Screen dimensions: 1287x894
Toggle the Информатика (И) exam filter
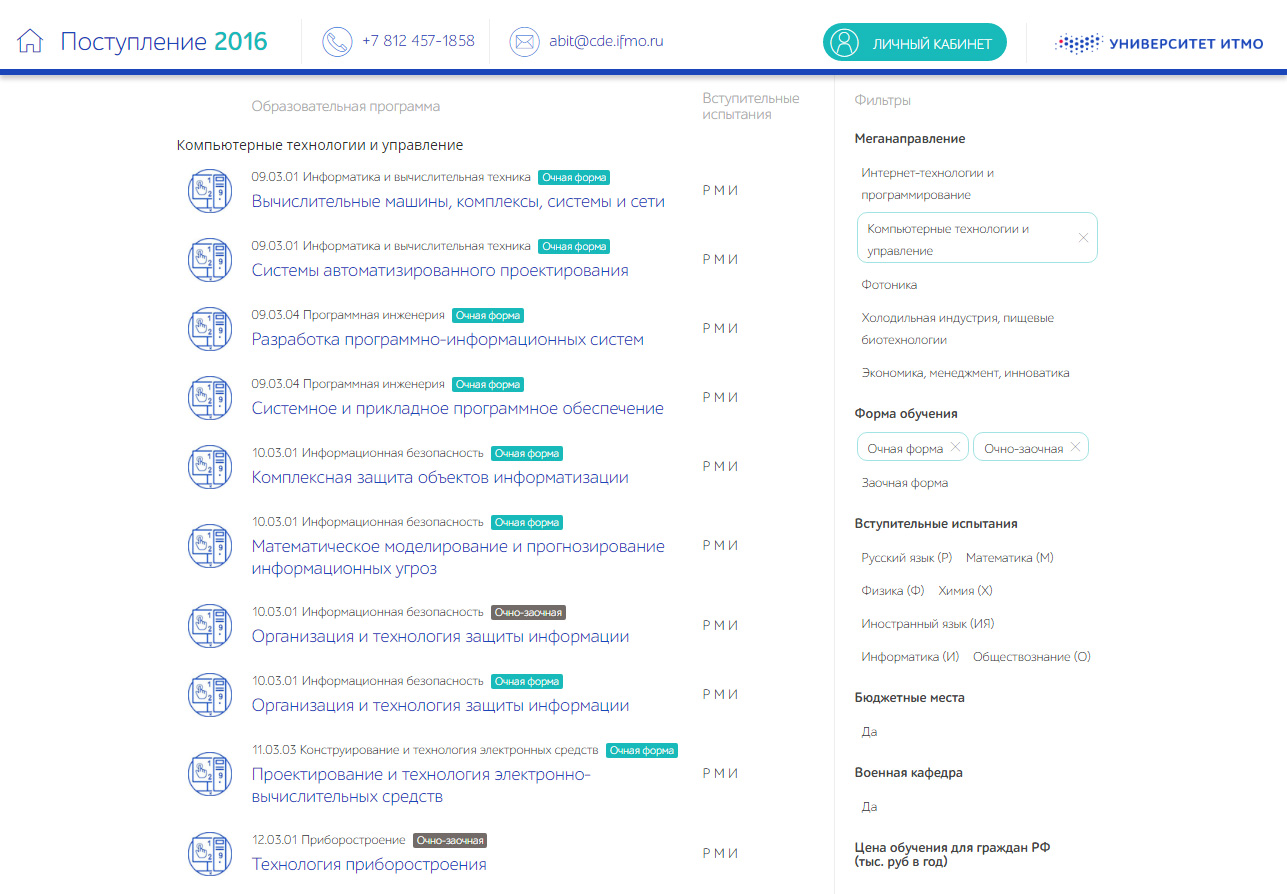click(910, 657)
